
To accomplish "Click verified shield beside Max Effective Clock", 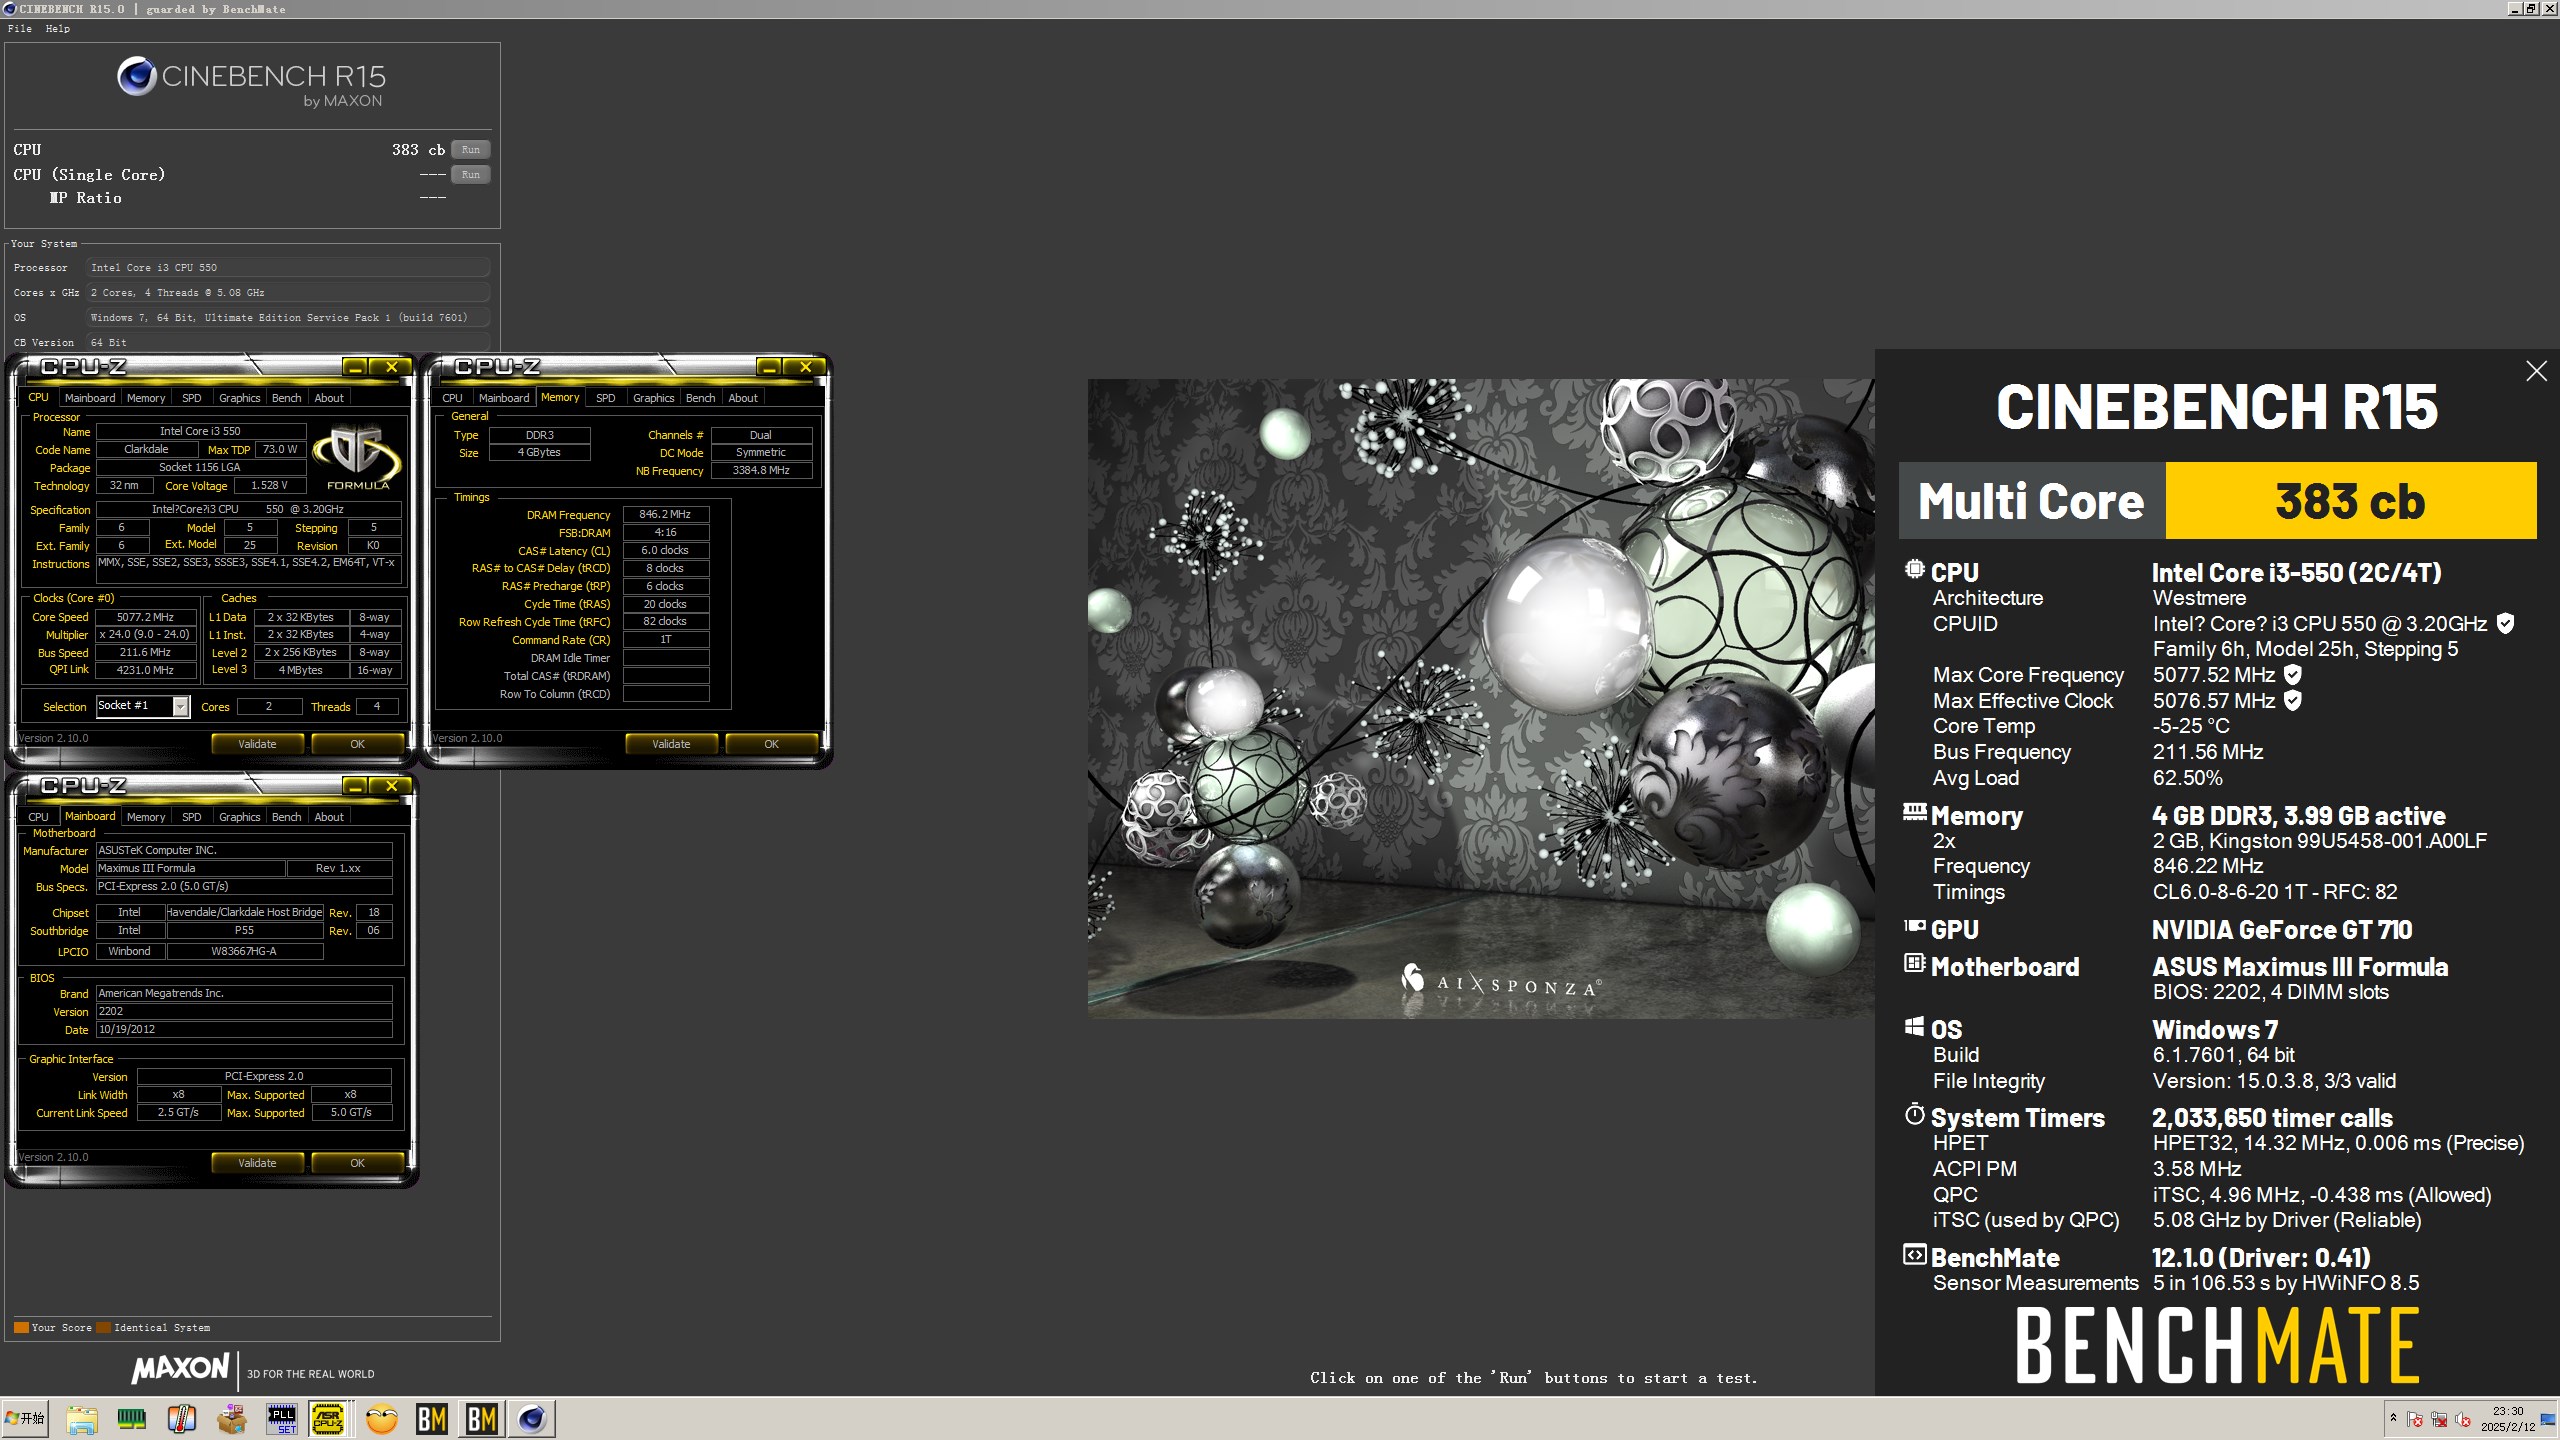I will coord(2293,701).
